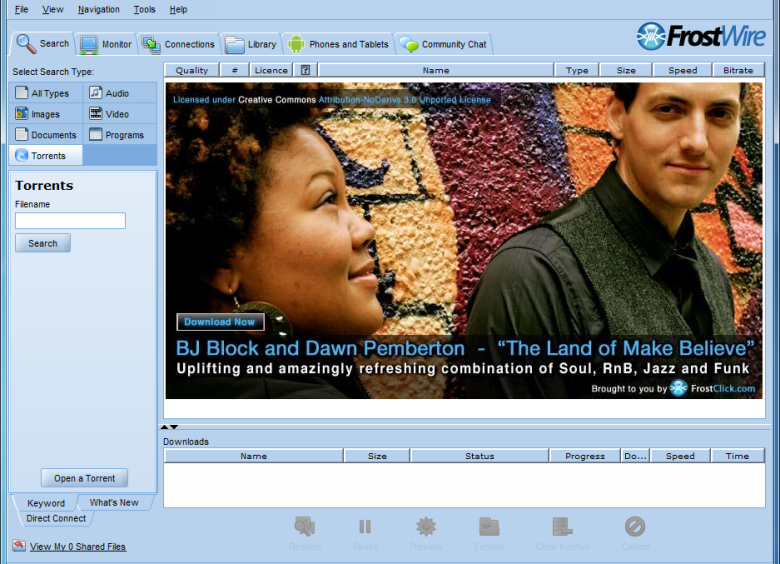
Task: Open View My 0 Shared Files link
Action: (x=78, y=547)
